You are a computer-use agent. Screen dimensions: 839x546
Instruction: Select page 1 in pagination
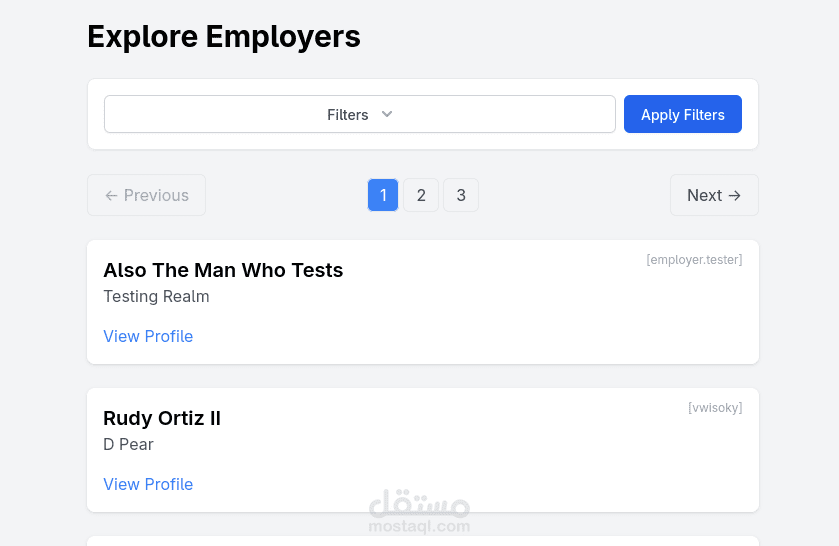(x=383, y=195)
